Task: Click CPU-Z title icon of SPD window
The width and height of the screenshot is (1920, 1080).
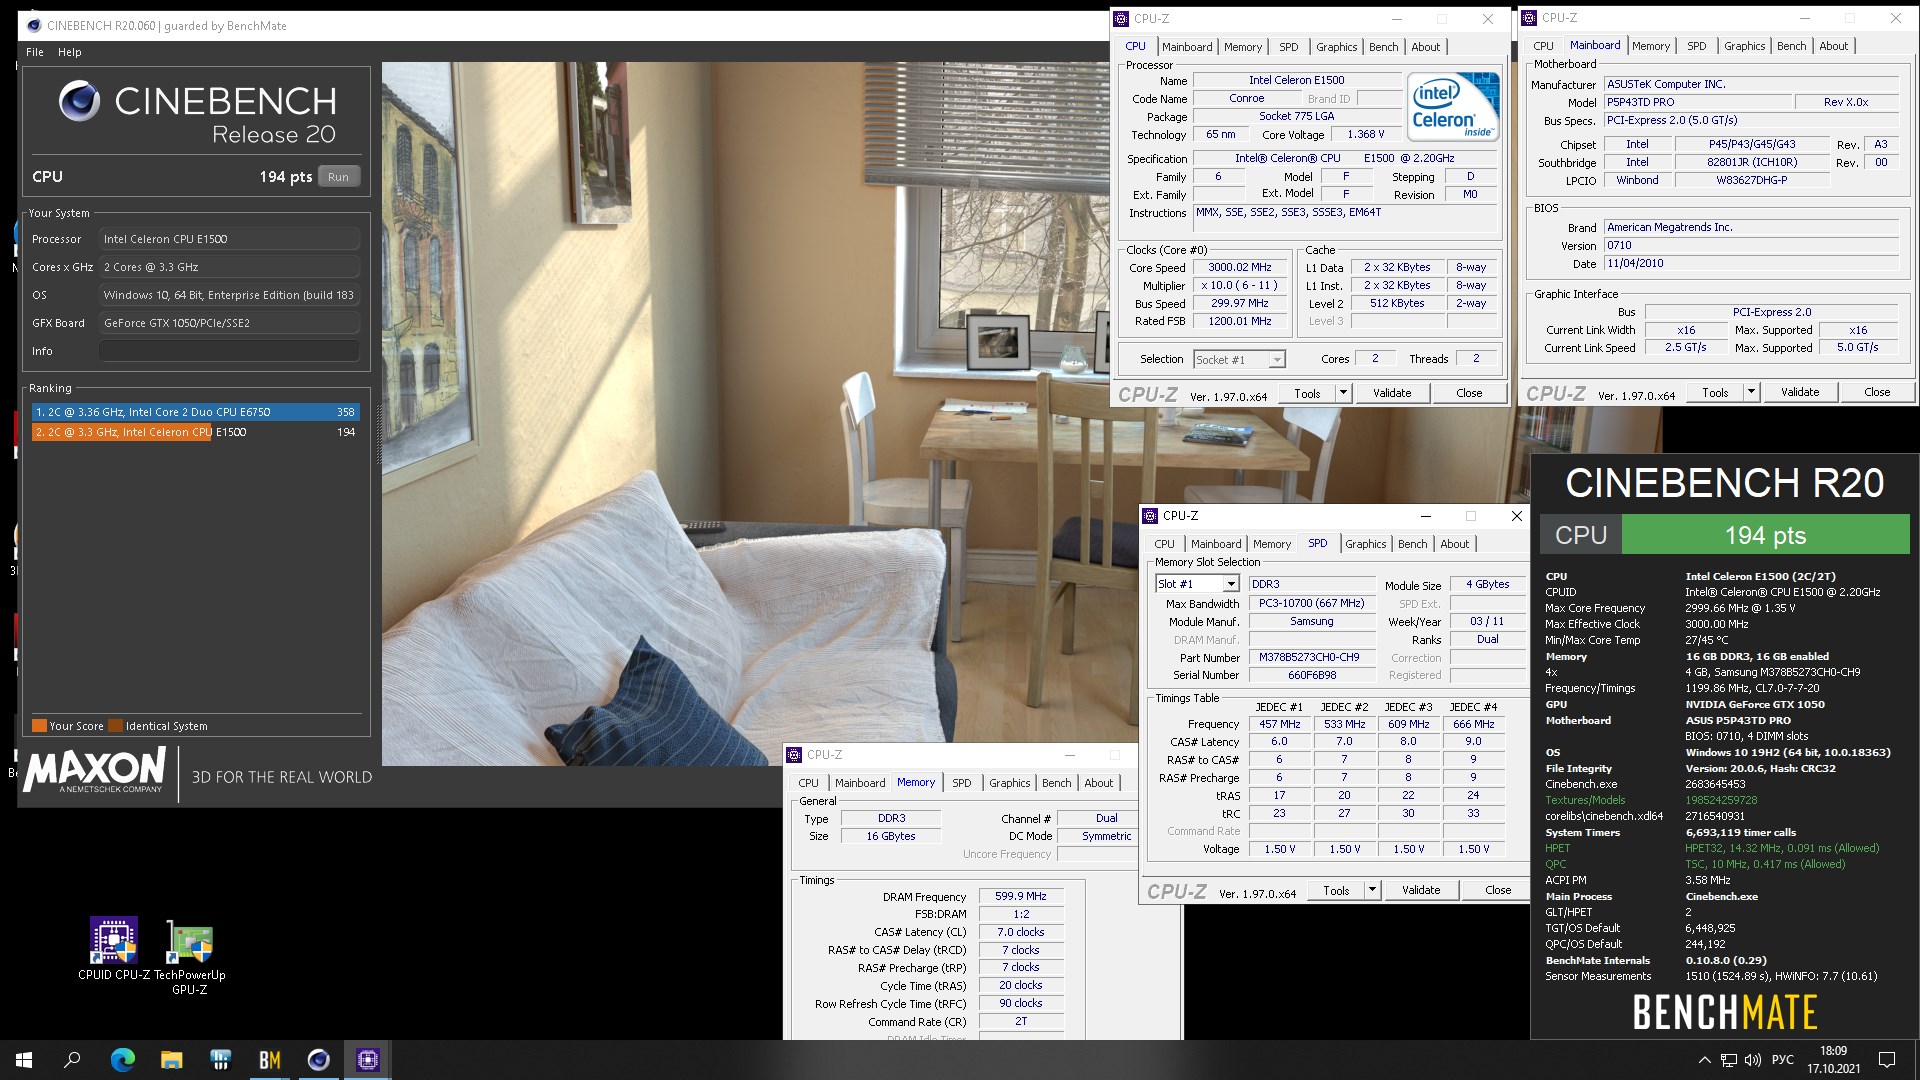Action: pyautogui.click(x=1150, y=516)
